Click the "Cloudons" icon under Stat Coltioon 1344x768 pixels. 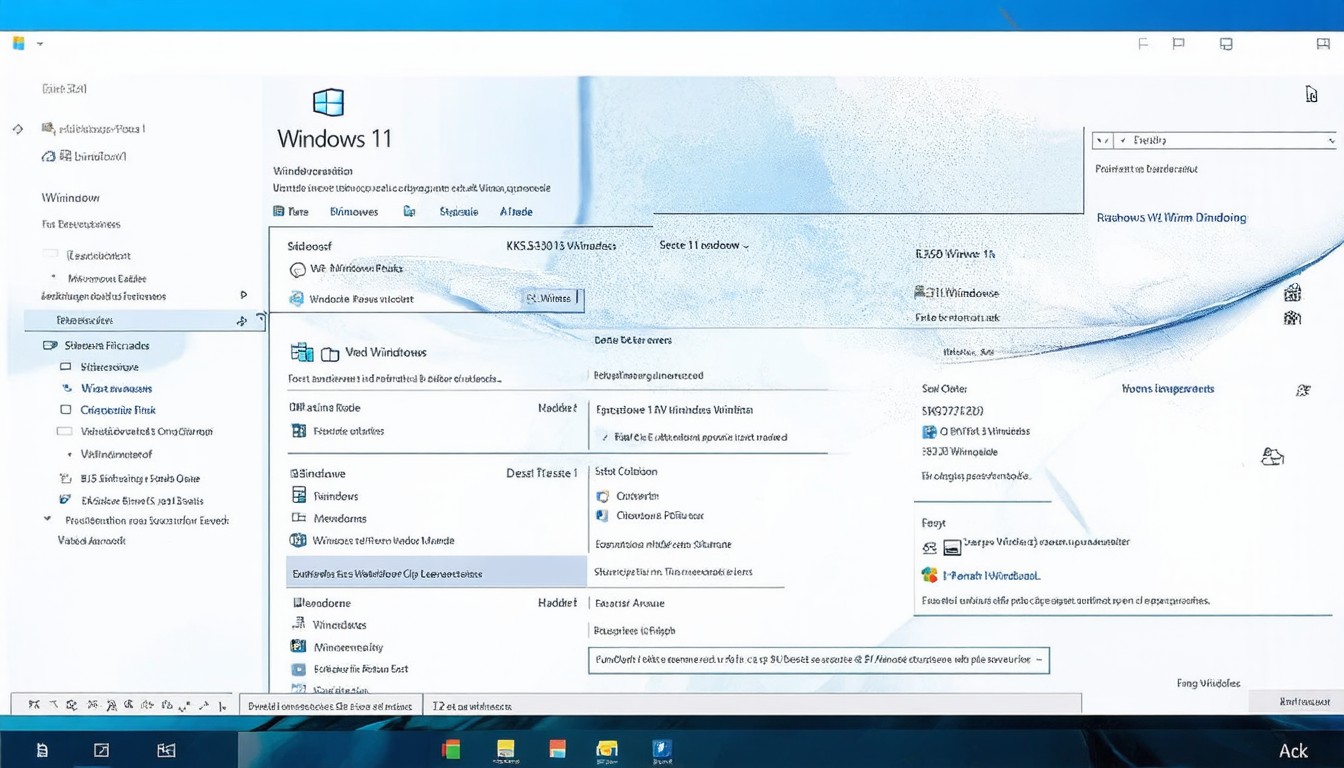[602, 516]
